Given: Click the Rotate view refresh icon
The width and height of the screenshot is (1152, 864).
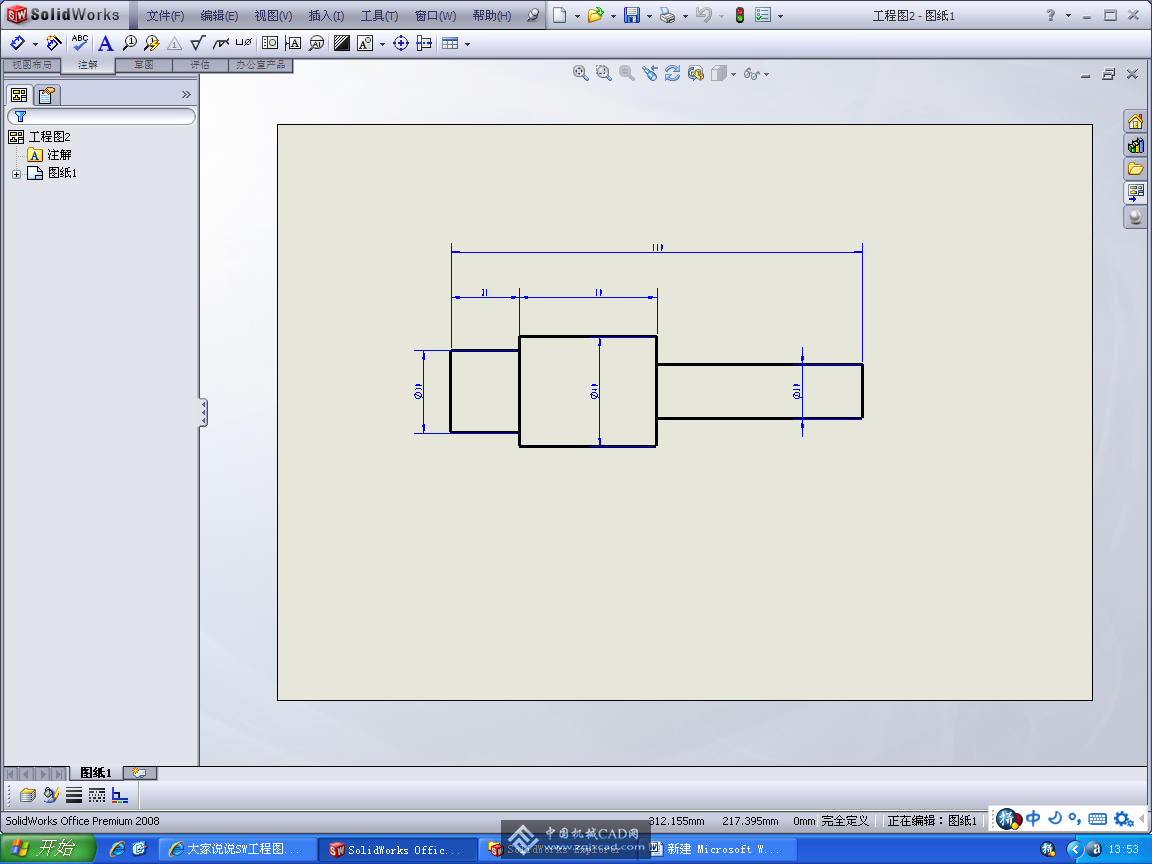Looking at the screenshot, I should [672, 73].
